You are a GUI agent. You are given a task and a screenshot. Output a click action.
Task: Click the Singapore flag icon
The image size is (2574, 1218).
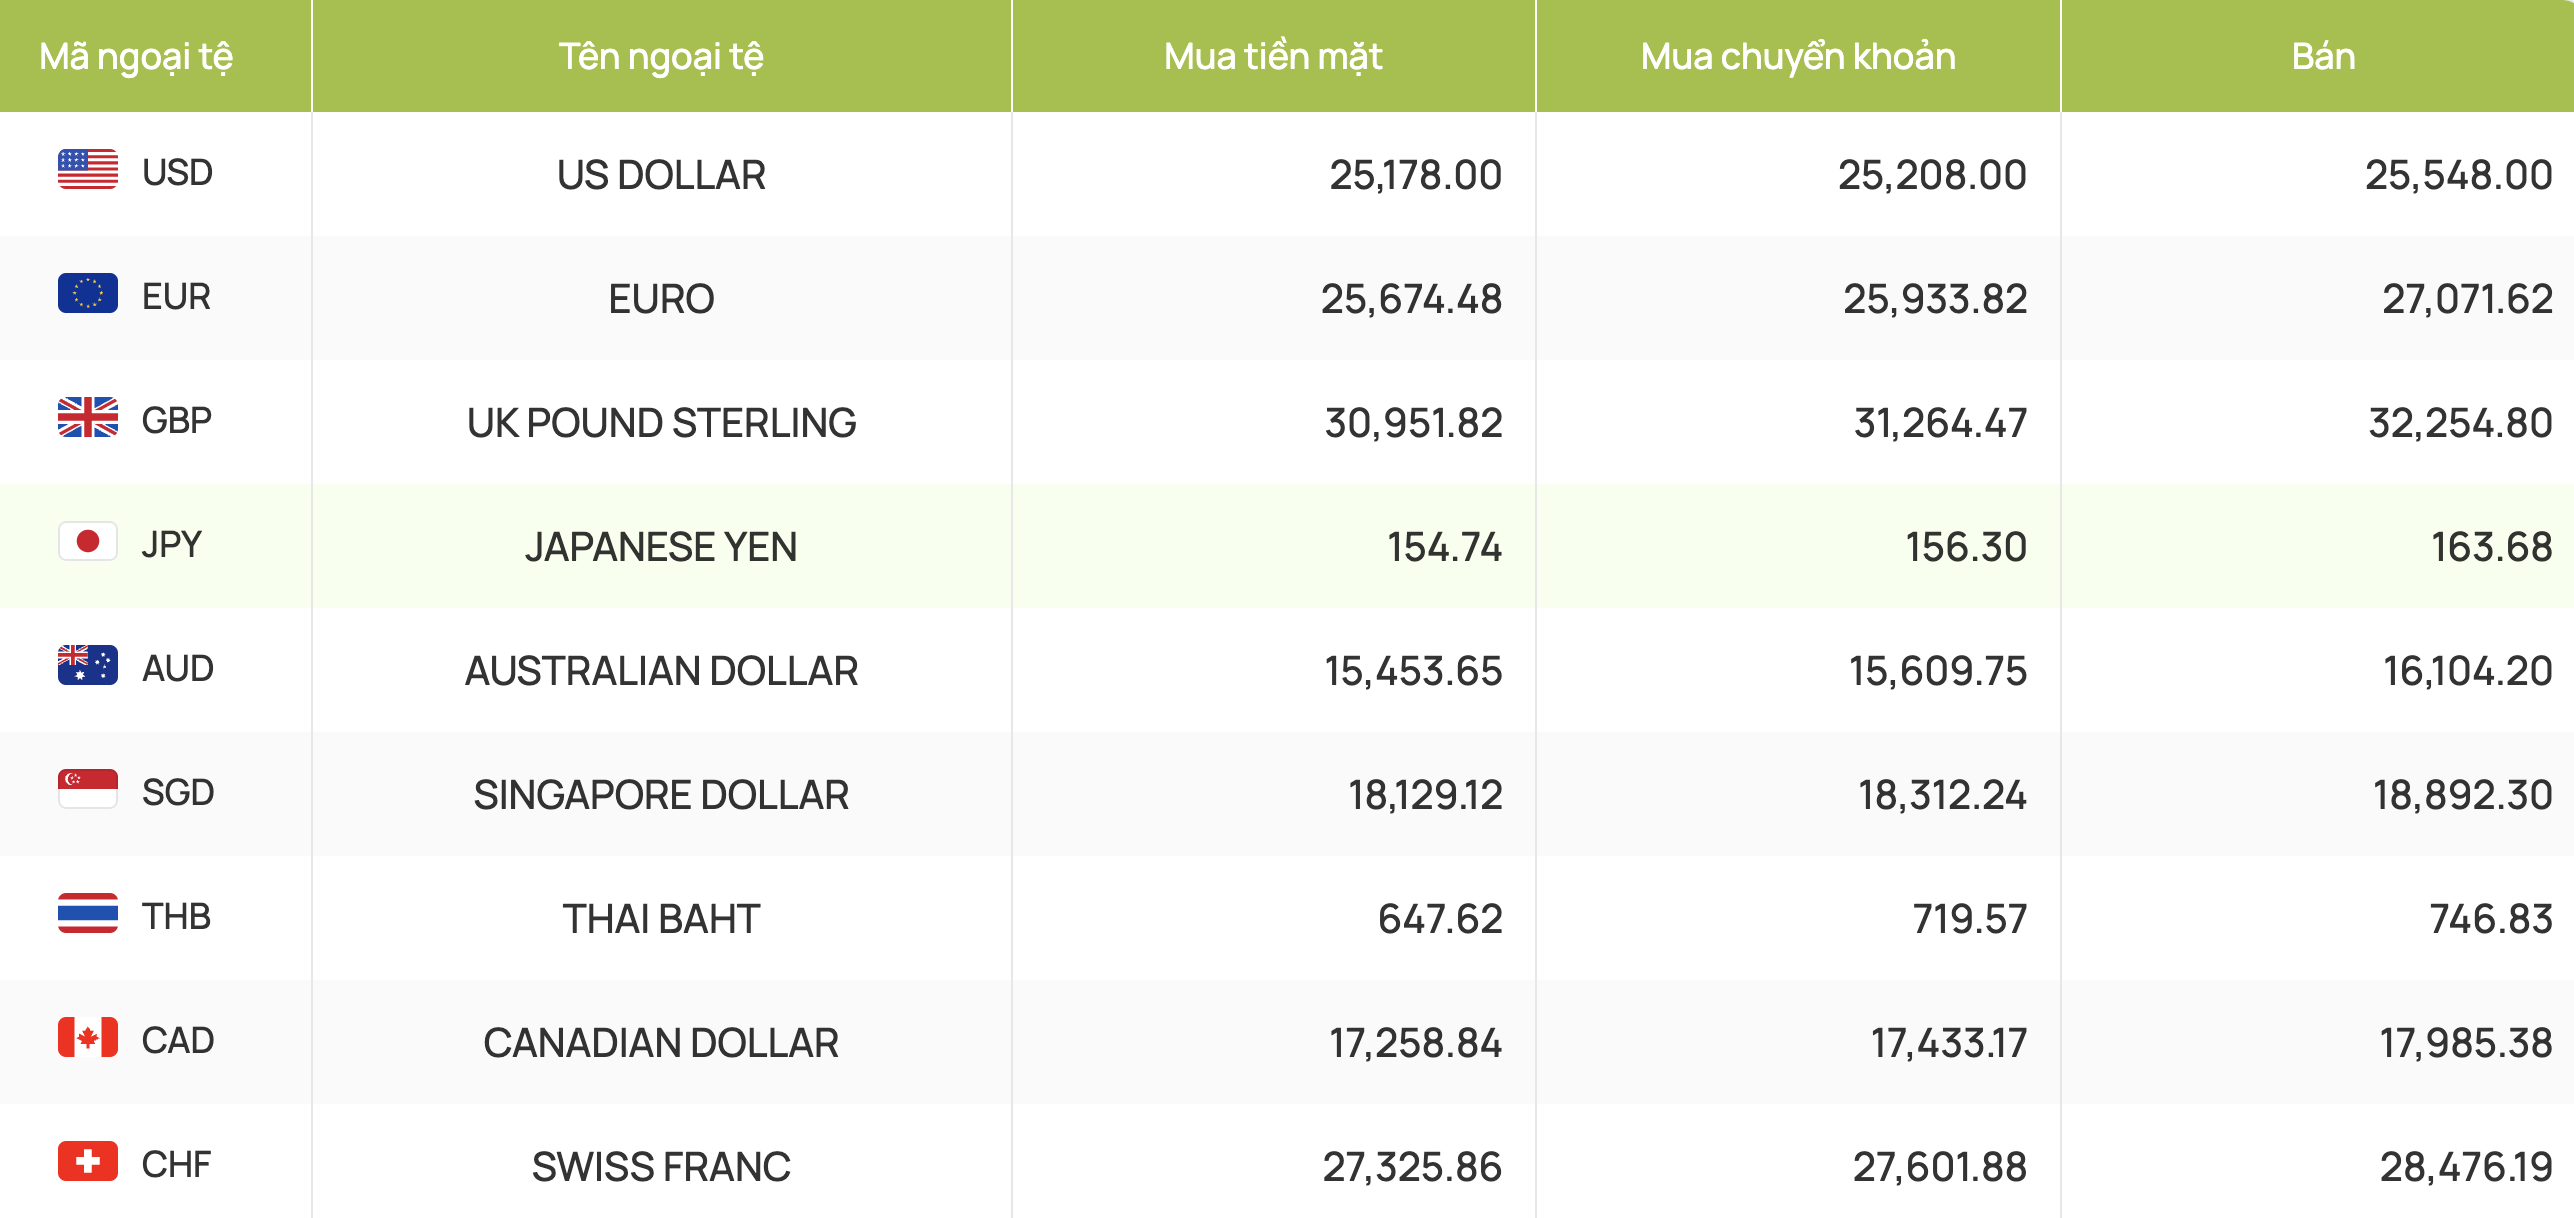pyautogui.click(x=88, y=789)
